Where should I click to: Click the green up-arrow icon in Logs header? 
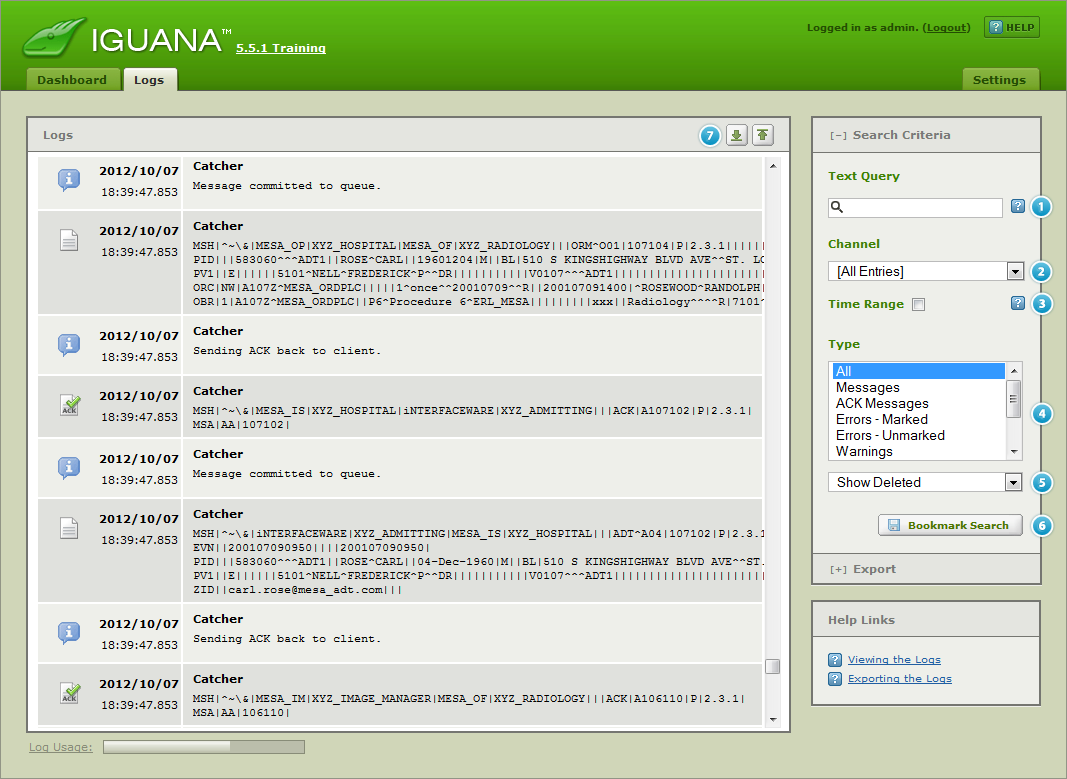763,136
